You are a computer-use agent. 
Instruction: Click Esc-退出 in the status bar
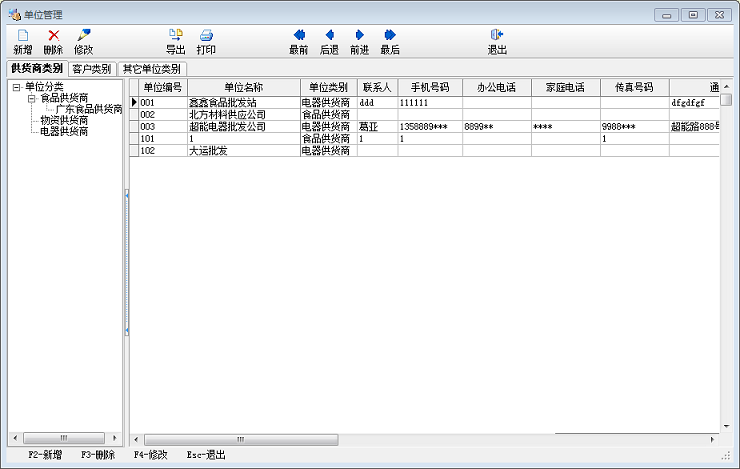pos(206,455)
